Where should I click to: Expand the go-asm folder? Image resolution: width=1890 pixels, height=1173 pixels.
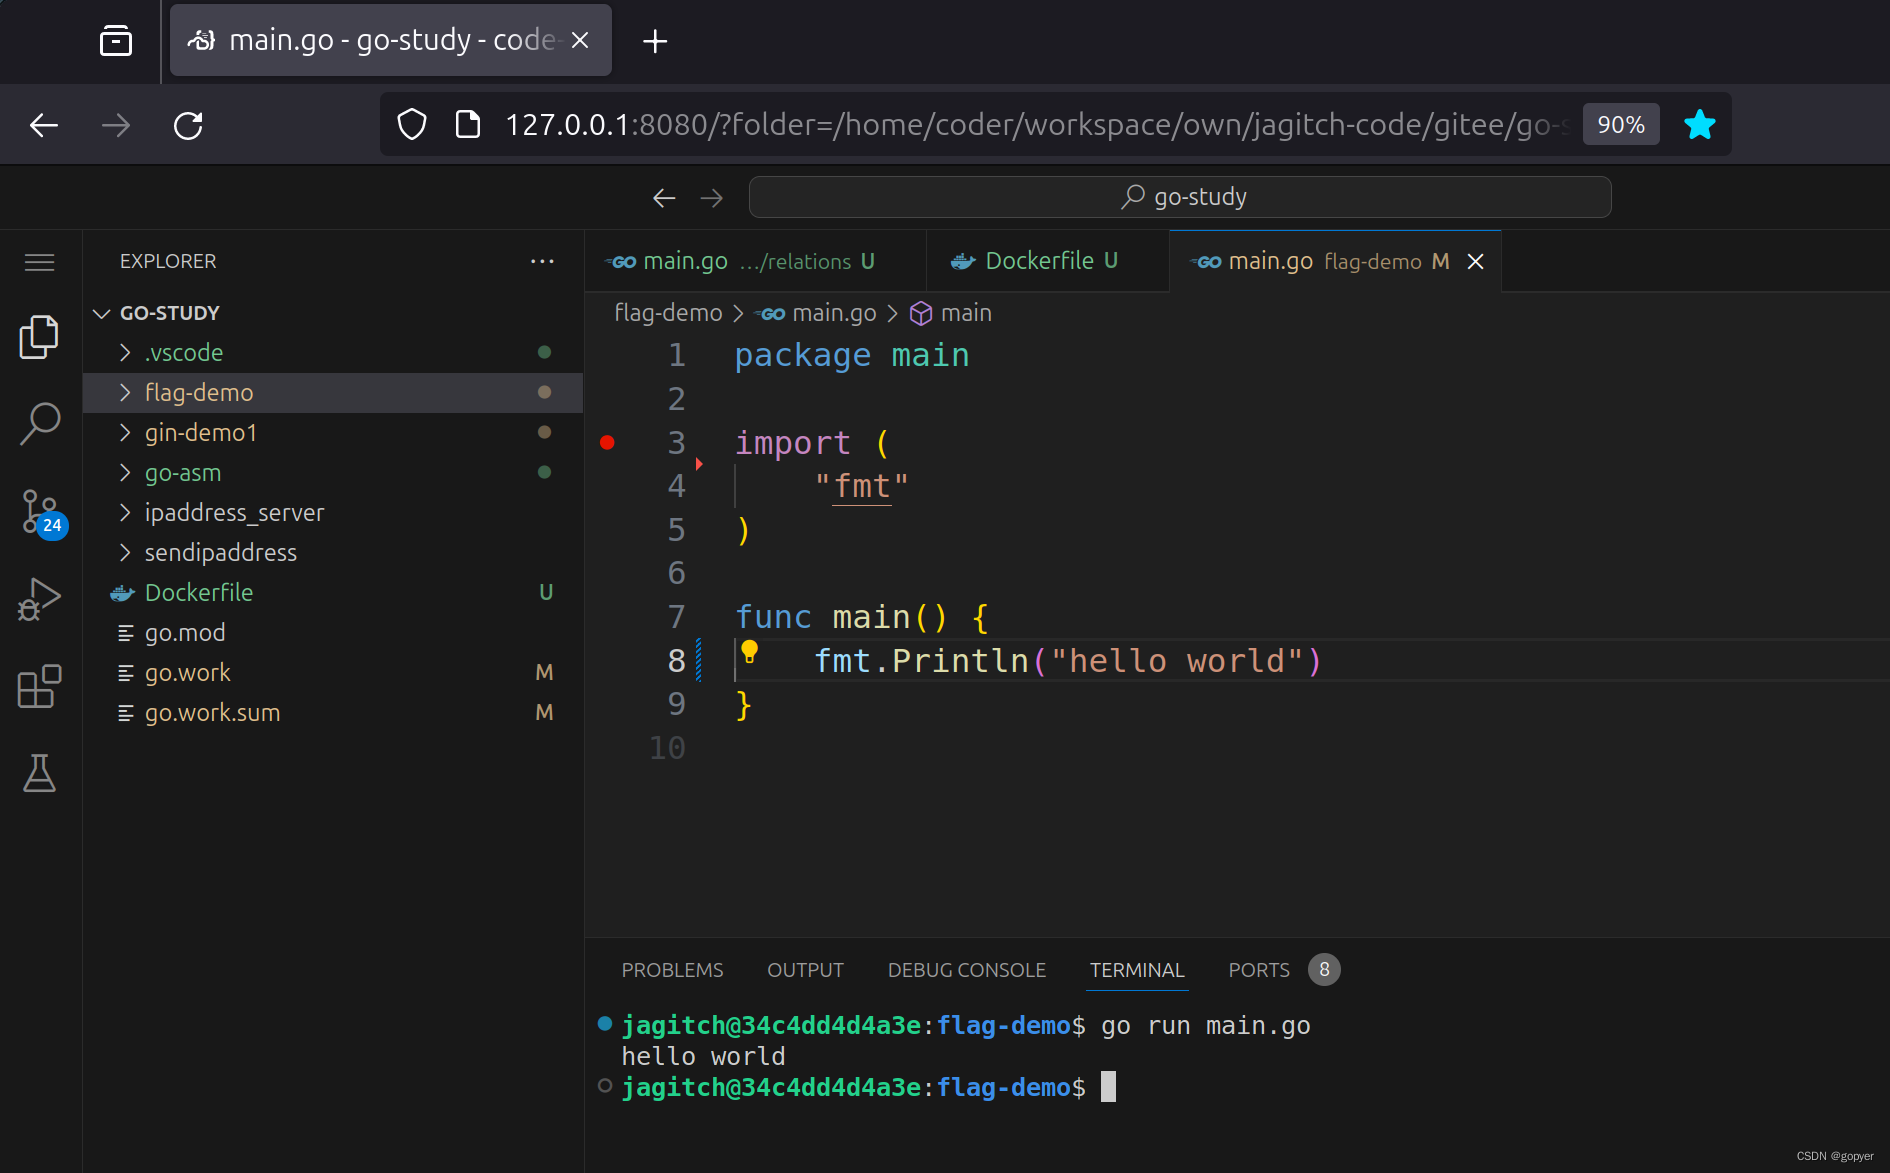click(x=125, y=472)
